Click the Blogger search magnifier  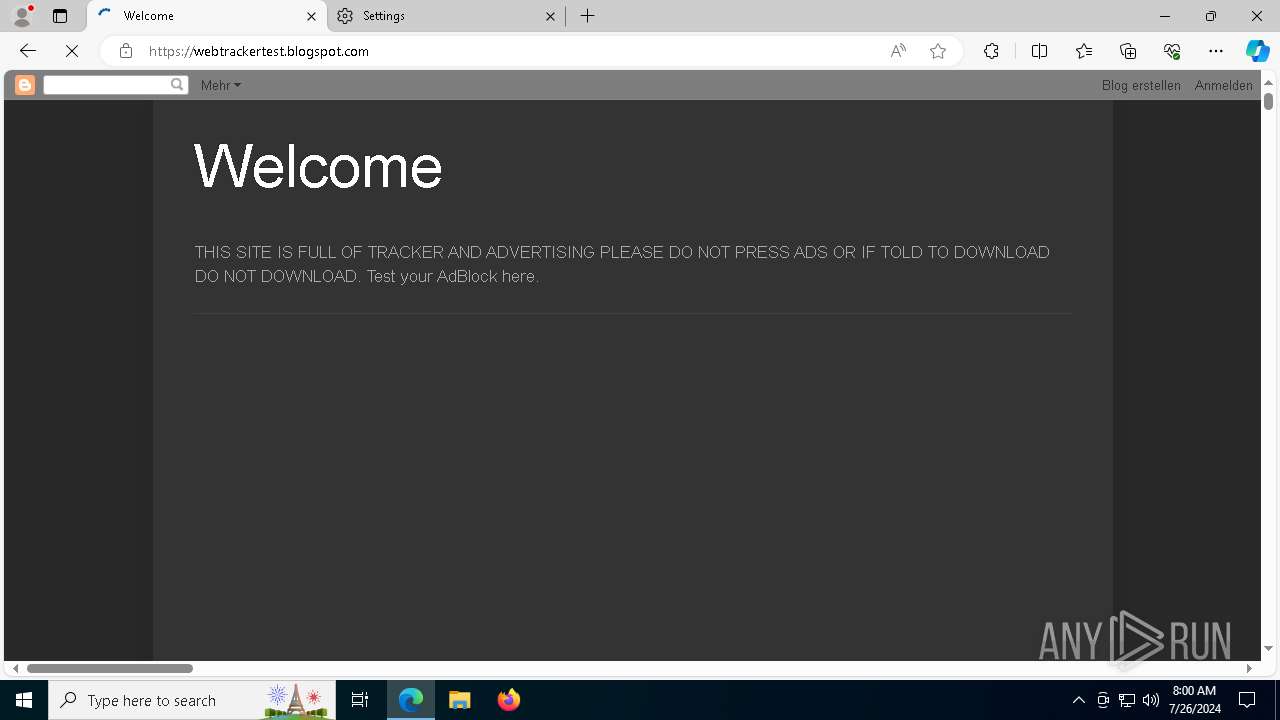click(x=177, y=85)
